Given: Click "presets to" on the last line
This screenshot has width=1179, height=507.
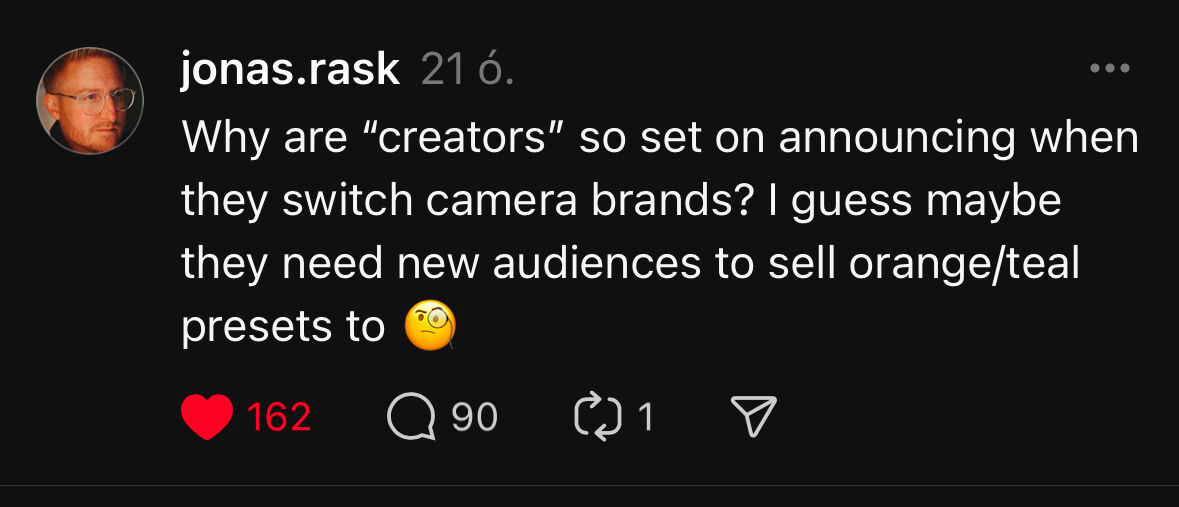Looking at the screenshot, I should pos(283,327).
